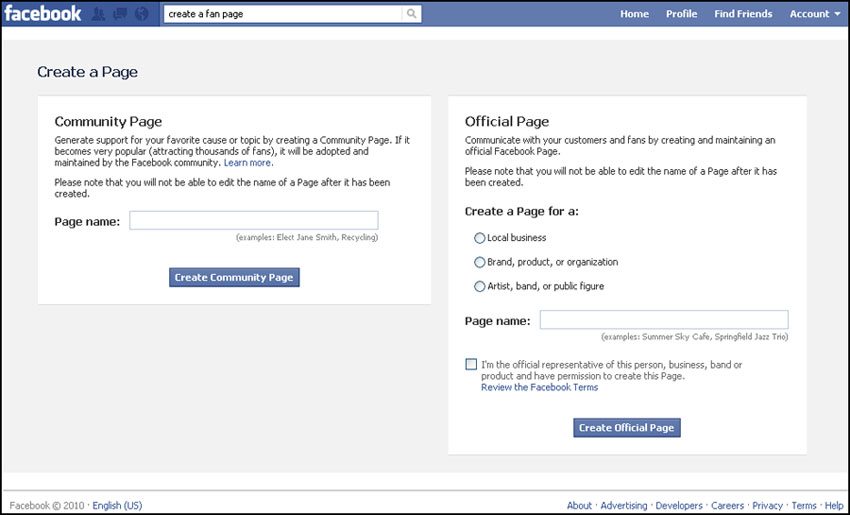Open the Careers footer link
850x515 pixels.
(x=727, y=505)
